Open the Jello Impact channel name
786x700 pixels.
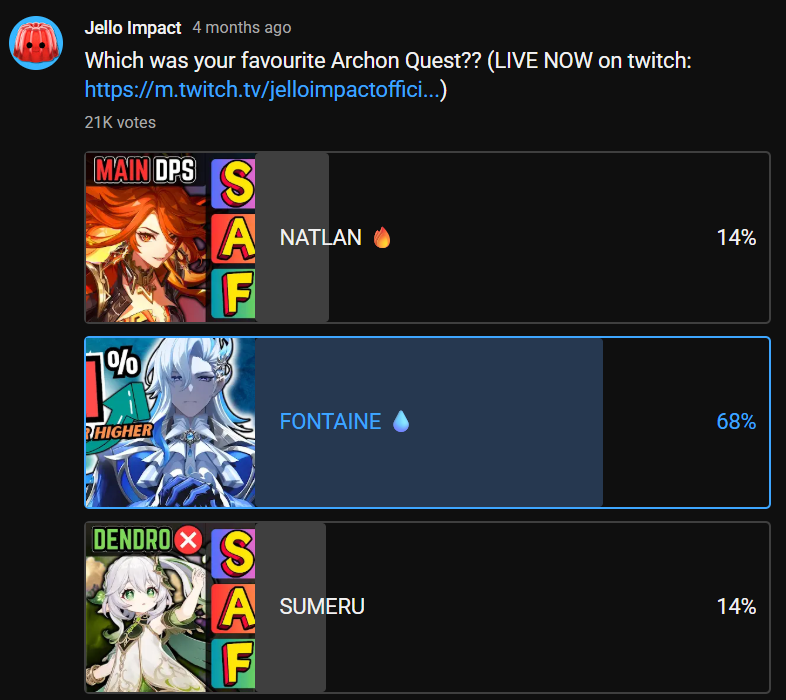(x=133, y=28)
